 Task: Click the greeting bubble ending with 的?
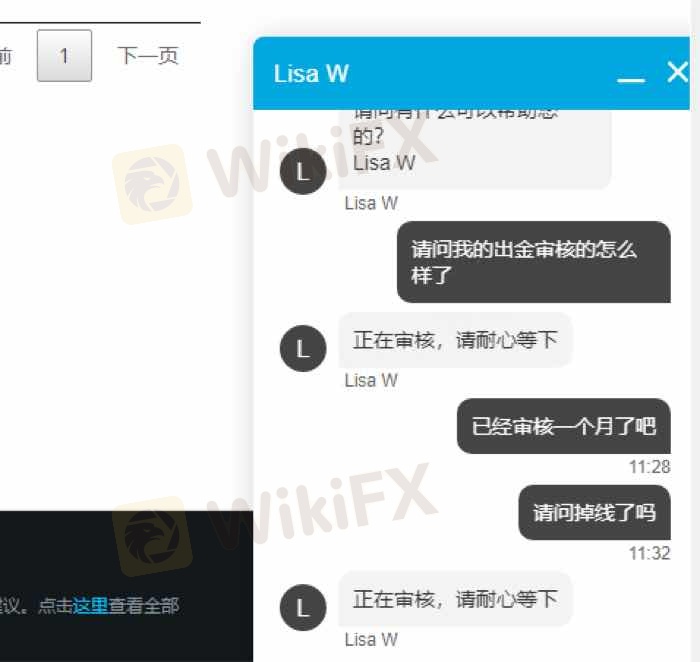point(475,149)
